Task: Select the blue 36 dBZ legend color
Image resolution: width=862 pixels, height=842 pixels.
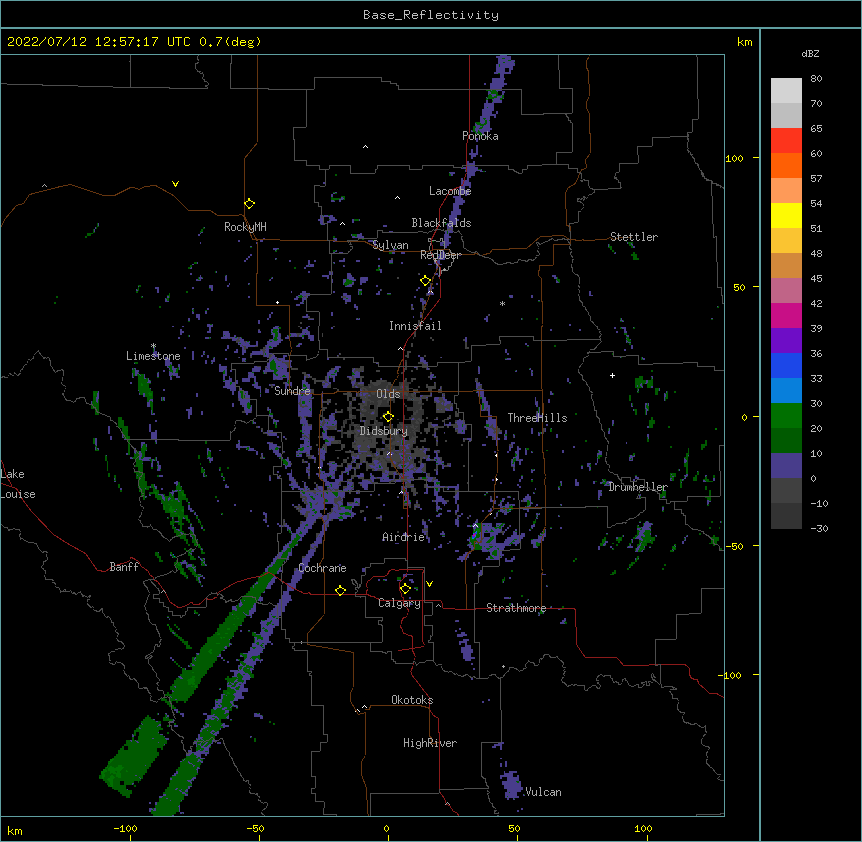Action: 786,365
